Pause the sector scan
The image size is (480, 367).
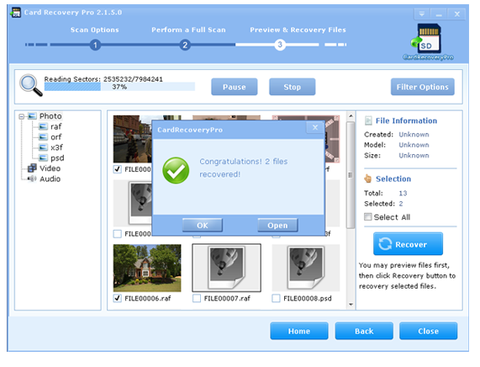click(x=234, y=87)
